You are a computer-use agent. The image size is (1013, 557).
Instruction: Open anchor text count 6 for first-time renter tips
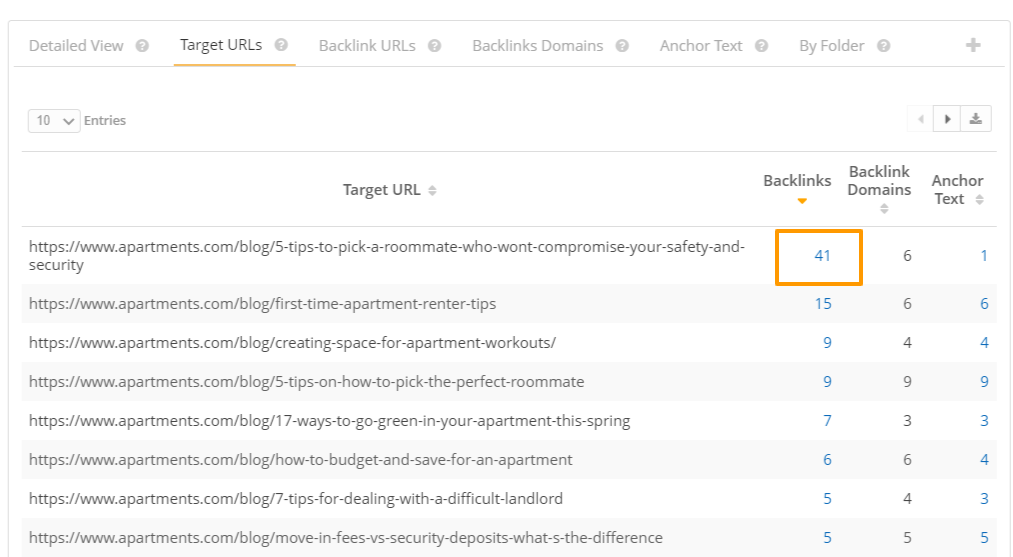click(x=984, y=304)
